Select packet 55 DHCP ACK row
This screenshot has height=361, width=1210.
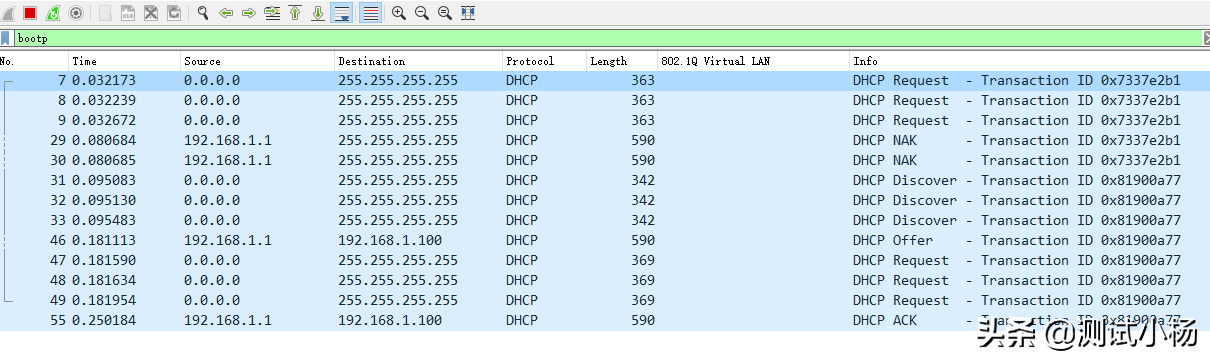(x=605, y=320)
